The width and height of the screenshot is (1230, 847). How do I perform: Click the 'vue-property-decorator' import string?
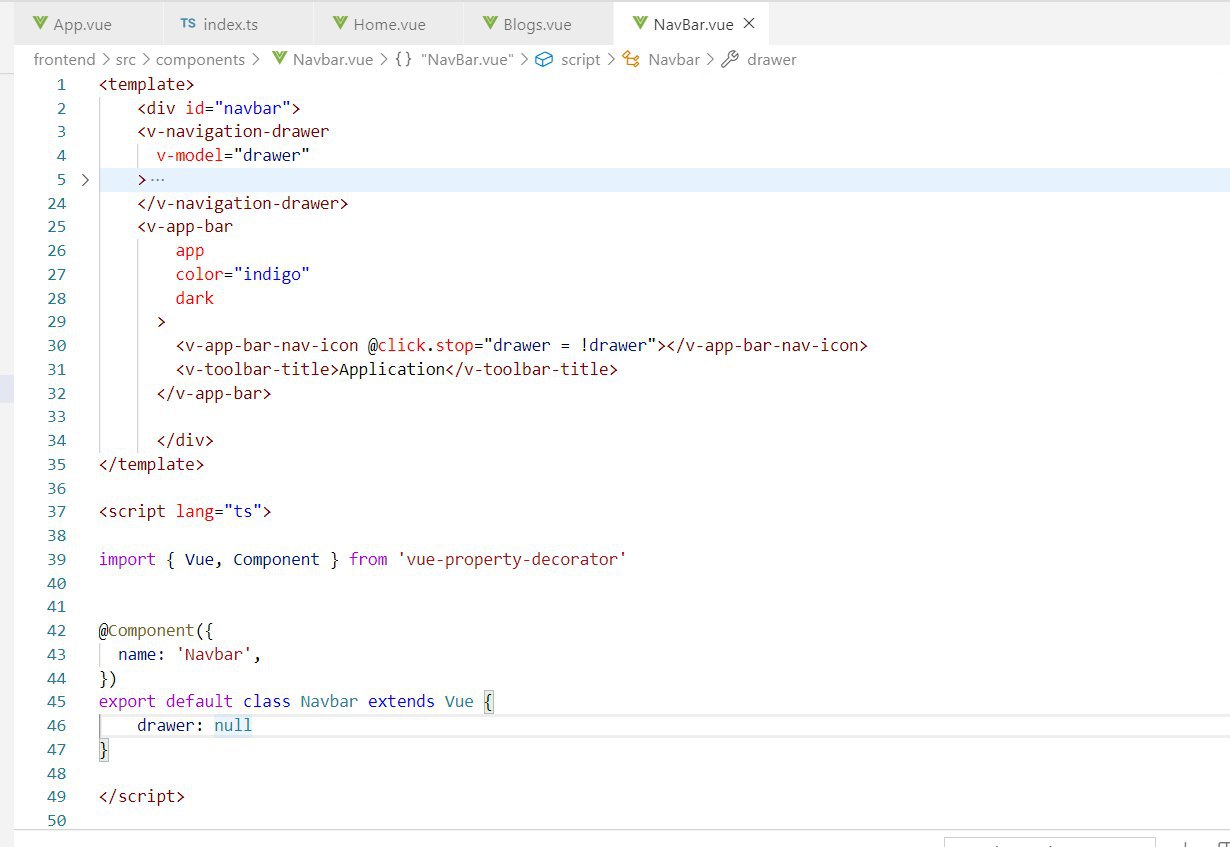pos(512,560)
